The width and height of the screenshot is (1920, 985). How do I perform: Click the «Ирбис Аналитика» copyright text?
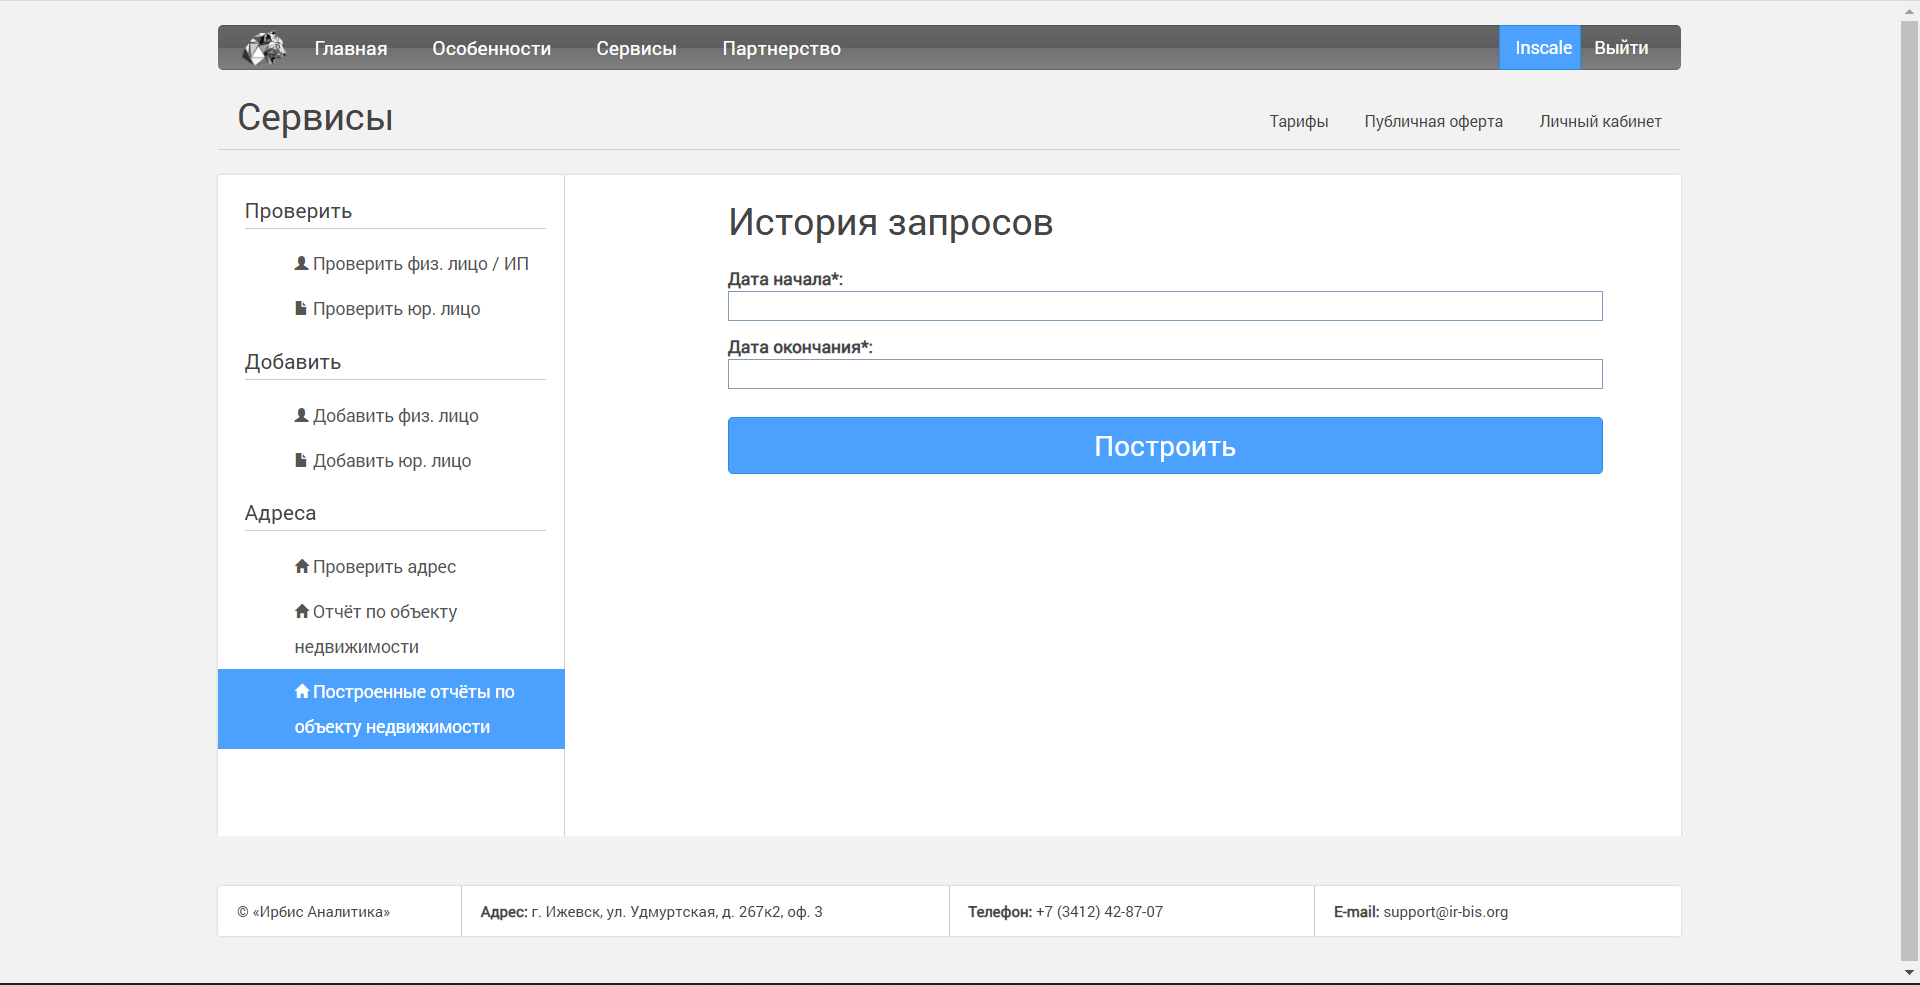314,912
